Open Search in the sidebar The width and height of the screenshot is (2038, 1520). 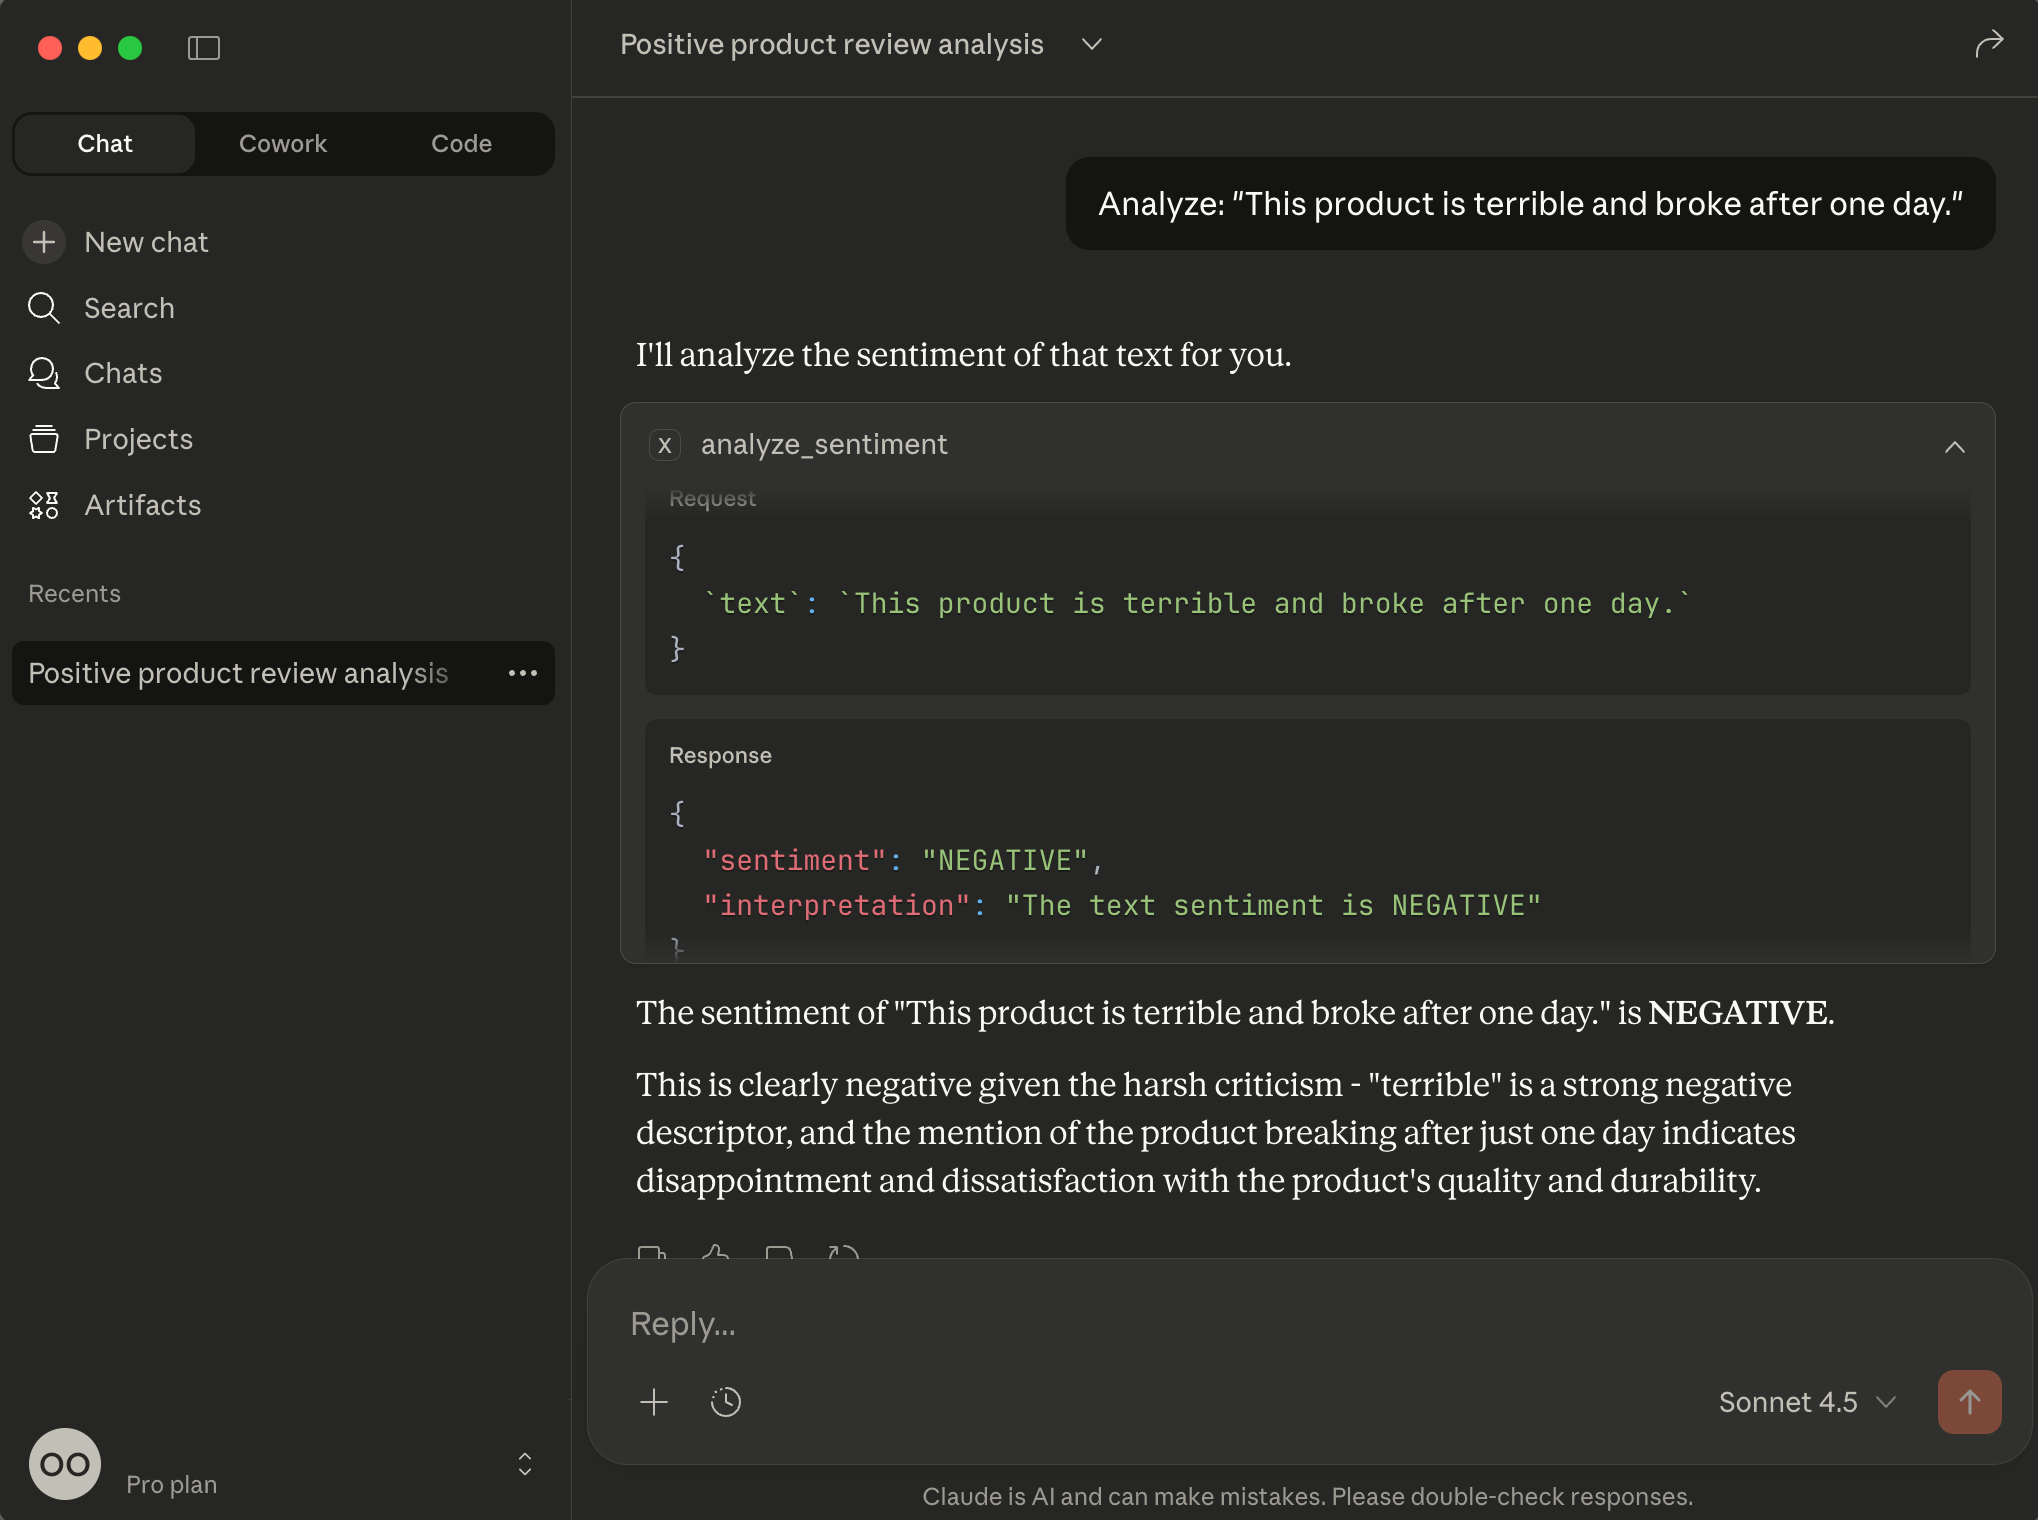[129, 308]
